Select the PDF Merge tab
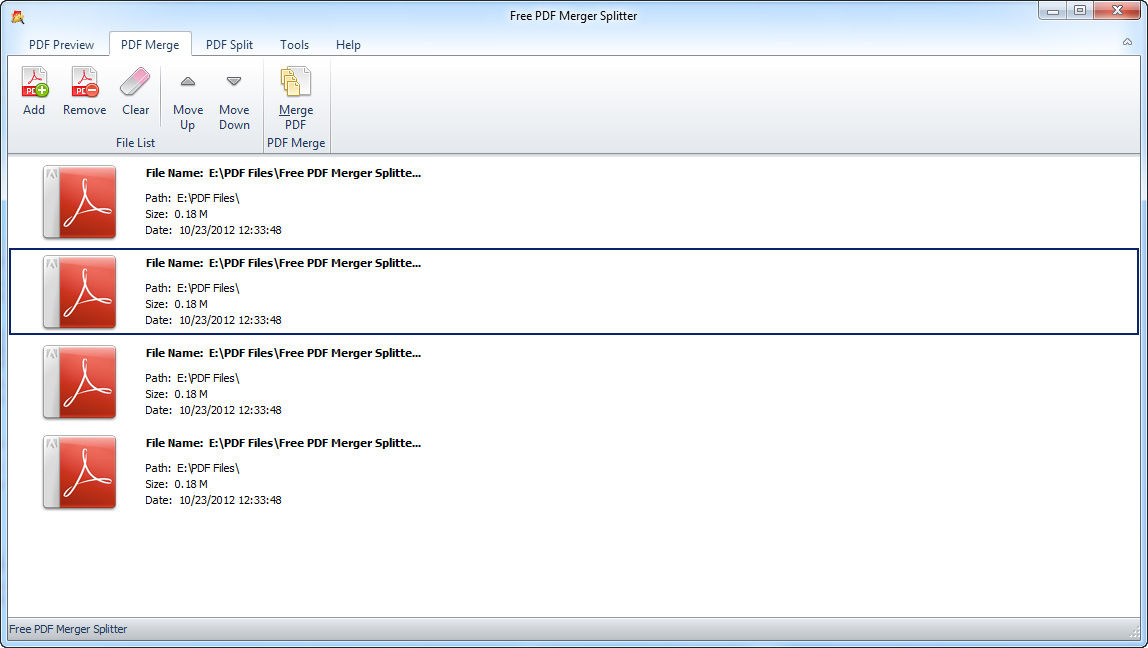The image size is (1148, 648). click(x=150, y=45)
